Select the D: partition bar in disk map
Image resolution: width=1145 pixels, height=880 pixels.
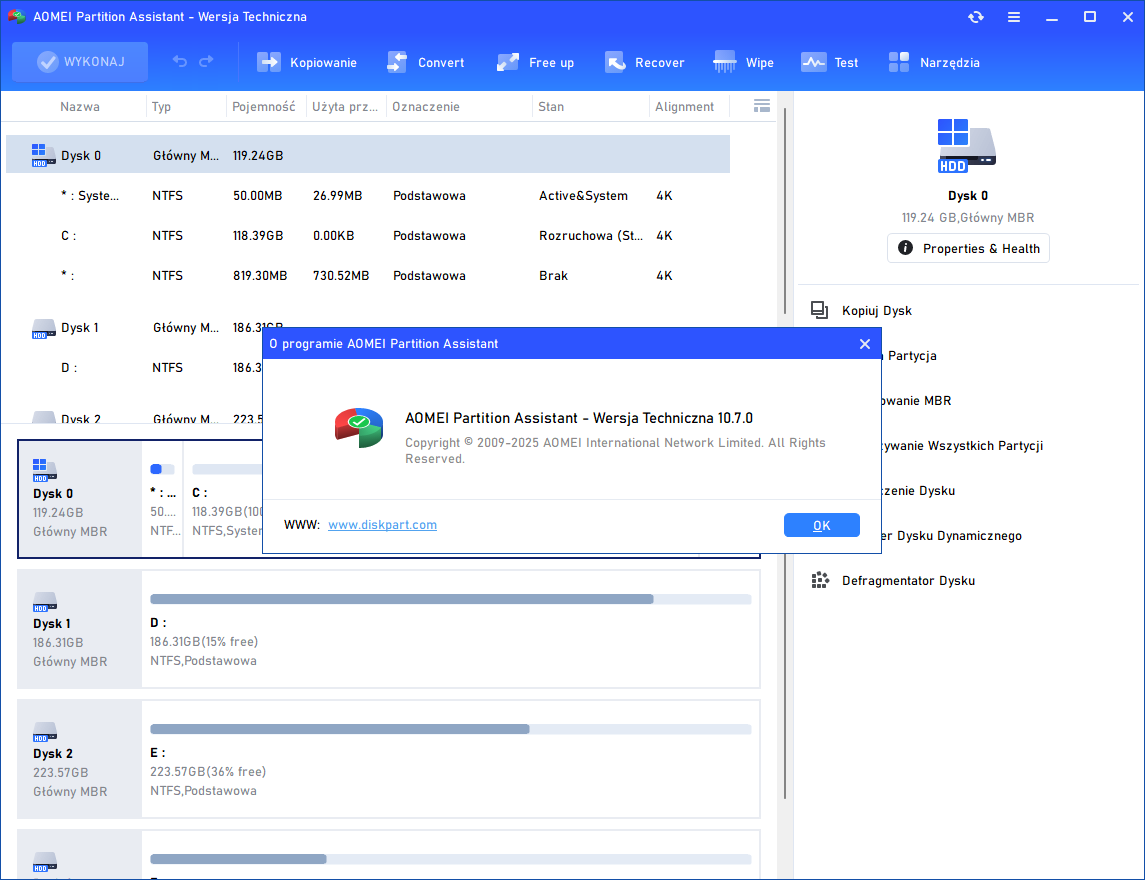[x=451, y=600]
